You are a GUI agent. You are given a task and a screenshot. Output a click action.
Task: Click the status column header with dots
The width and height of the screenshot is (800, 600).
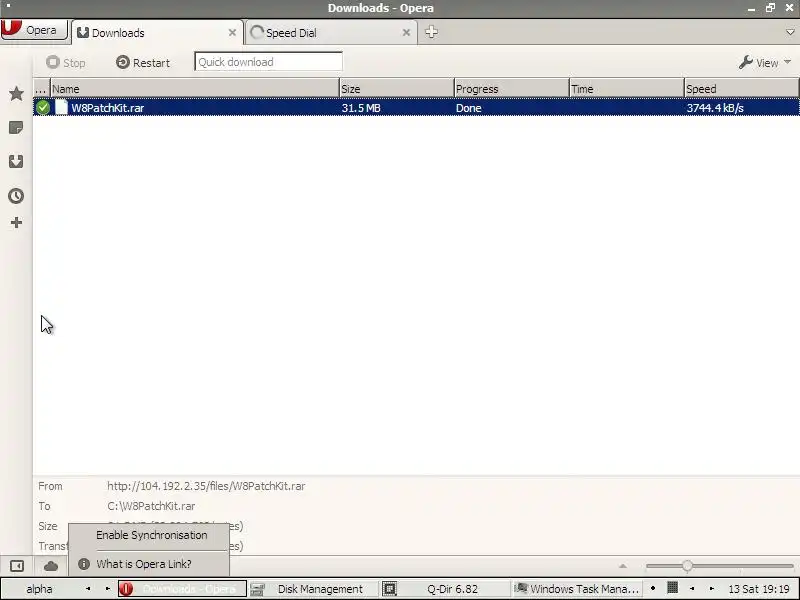pos(41,88)
